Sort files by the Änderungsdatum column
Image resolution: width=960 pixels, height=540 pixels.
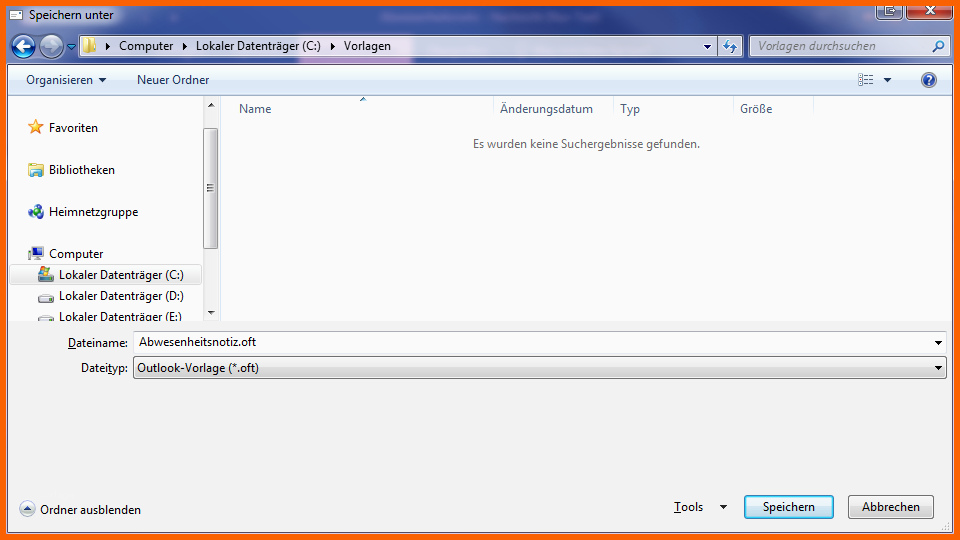point(546,109)
